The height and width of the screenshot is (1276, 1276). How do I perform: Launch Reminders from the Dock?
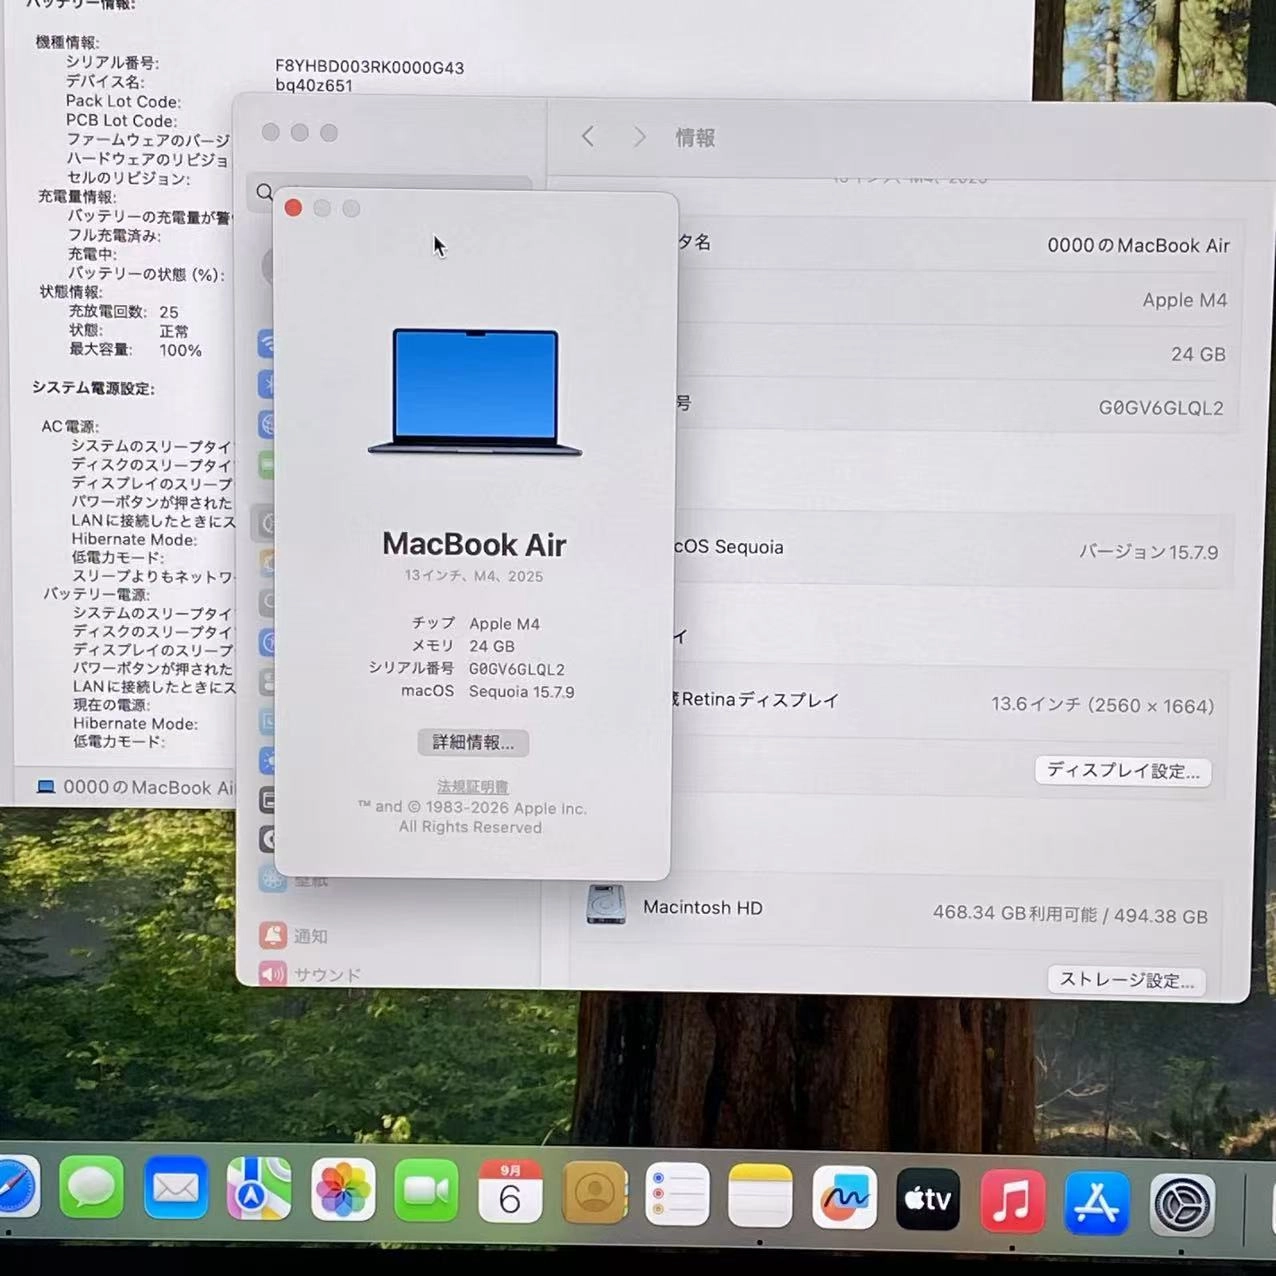point(677,1194)
